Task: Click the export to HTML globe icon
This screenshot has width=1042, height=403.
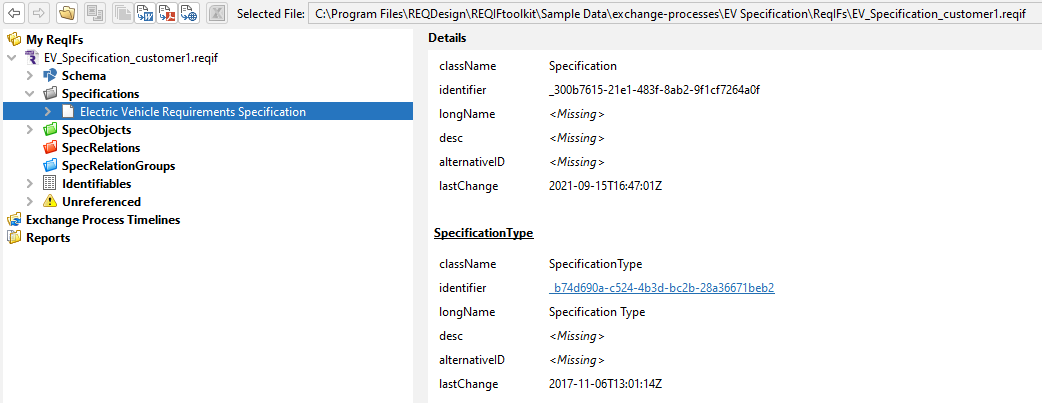Action: 189,14
